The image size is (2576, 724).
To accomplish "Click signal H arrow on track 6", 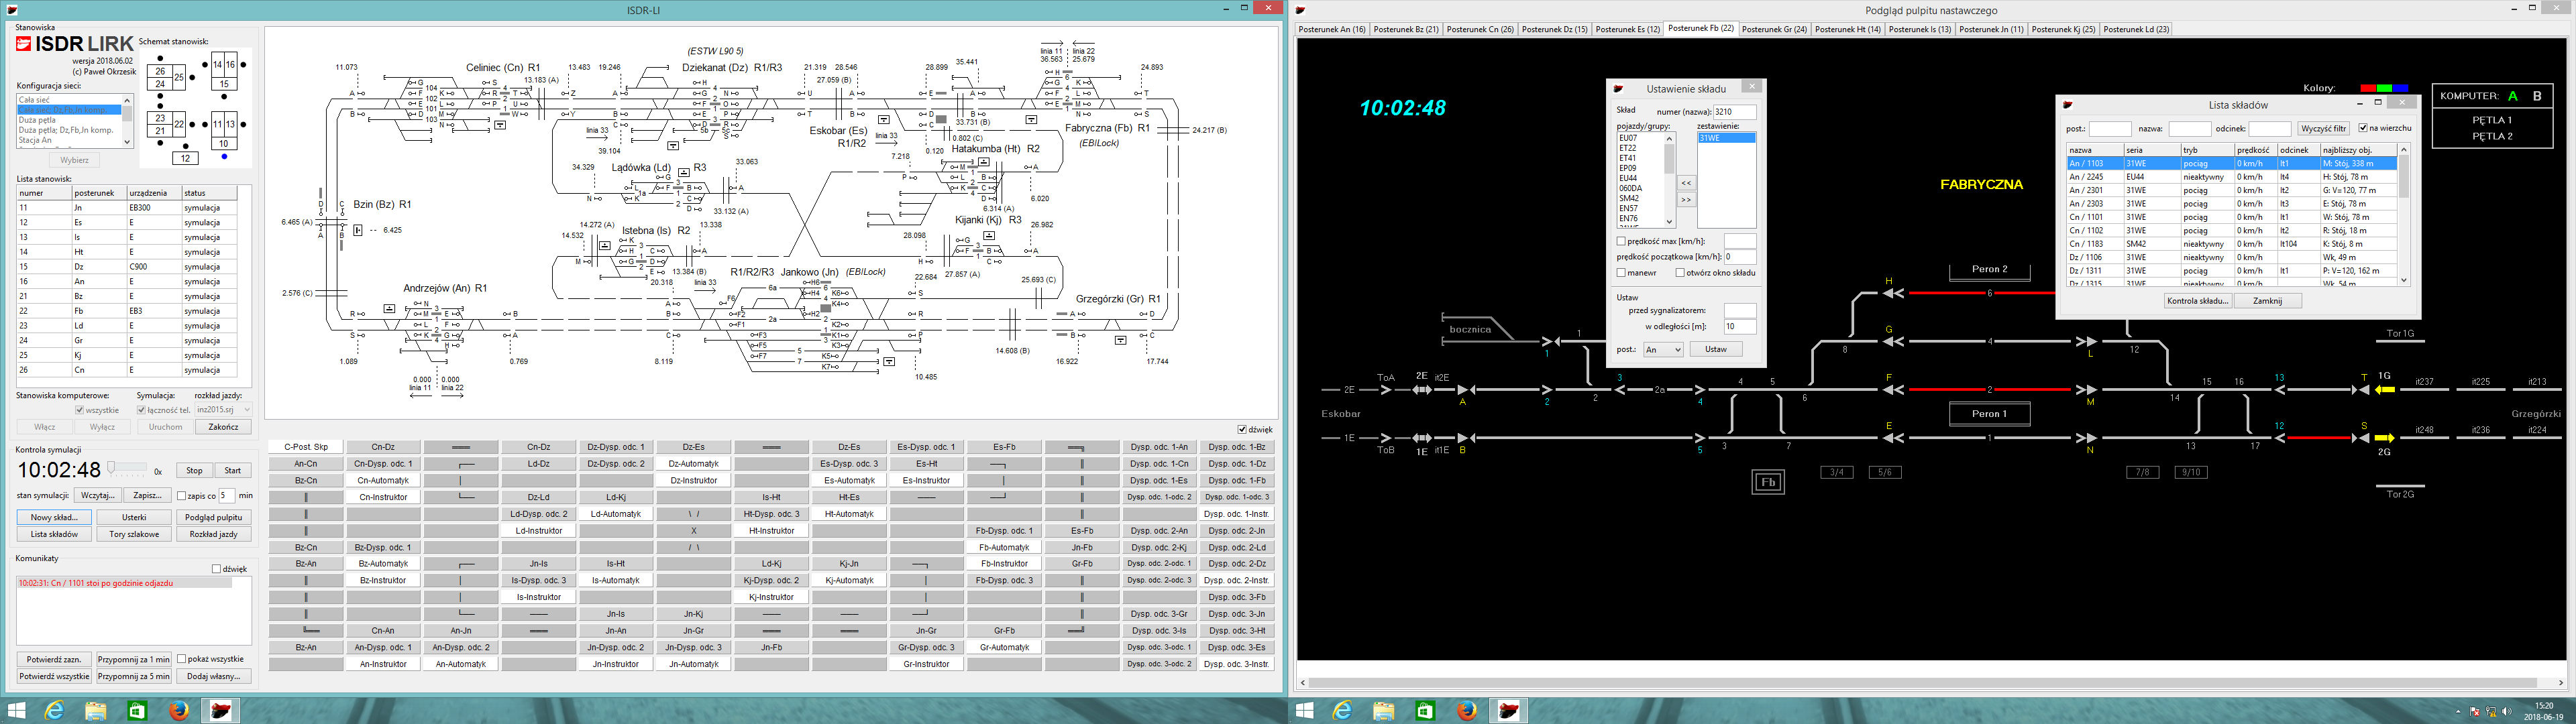I will pos(1892,293).
